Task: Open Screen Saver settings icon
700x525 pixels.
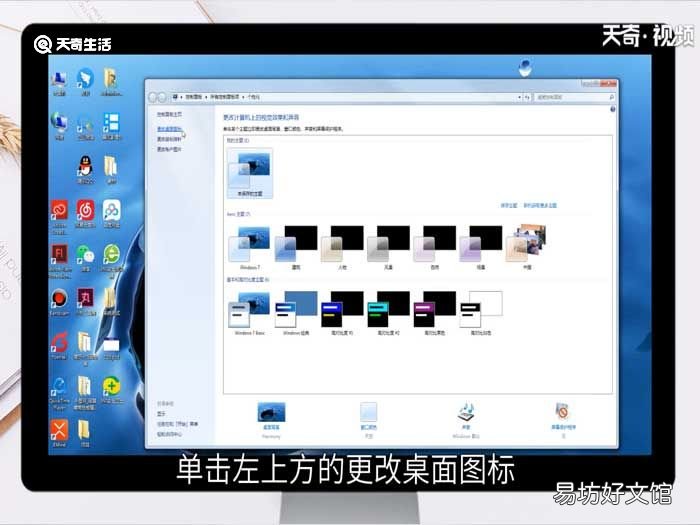Action: 563,412
